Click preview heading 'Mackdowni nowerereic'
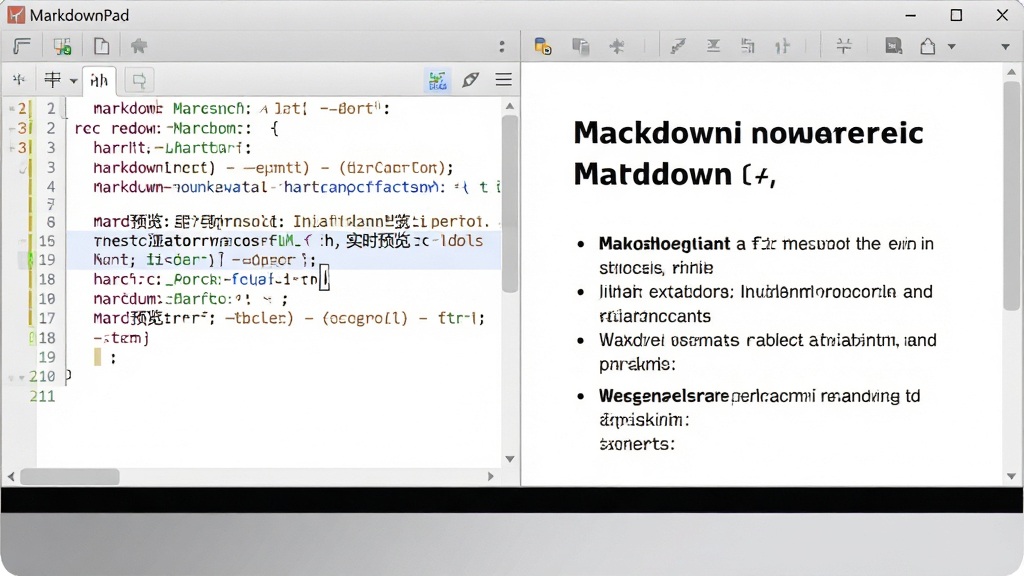 coord(748,133)
